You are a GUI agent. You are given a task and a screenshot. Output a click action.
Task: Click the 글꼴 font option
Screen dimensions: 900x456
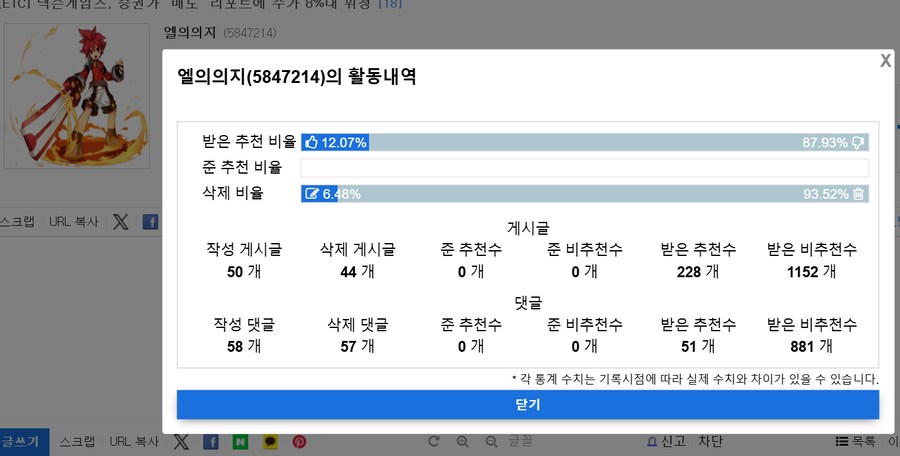pyautogui.click(x=521, y=441)
